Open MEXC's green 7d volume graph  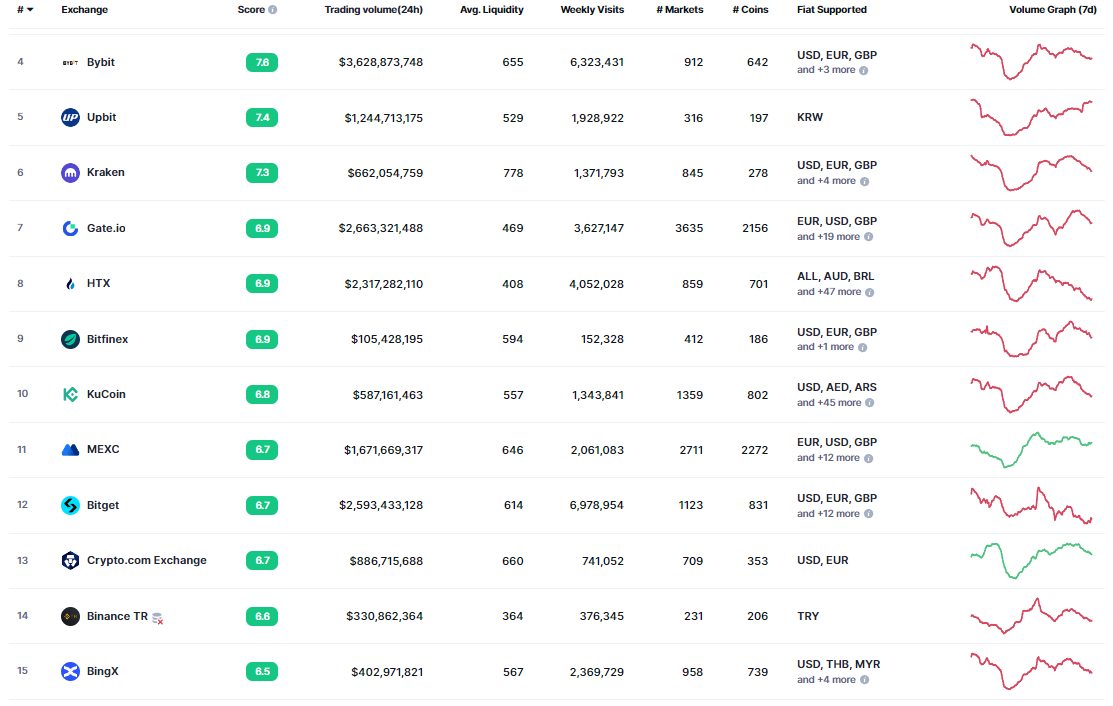(1032, 450)
